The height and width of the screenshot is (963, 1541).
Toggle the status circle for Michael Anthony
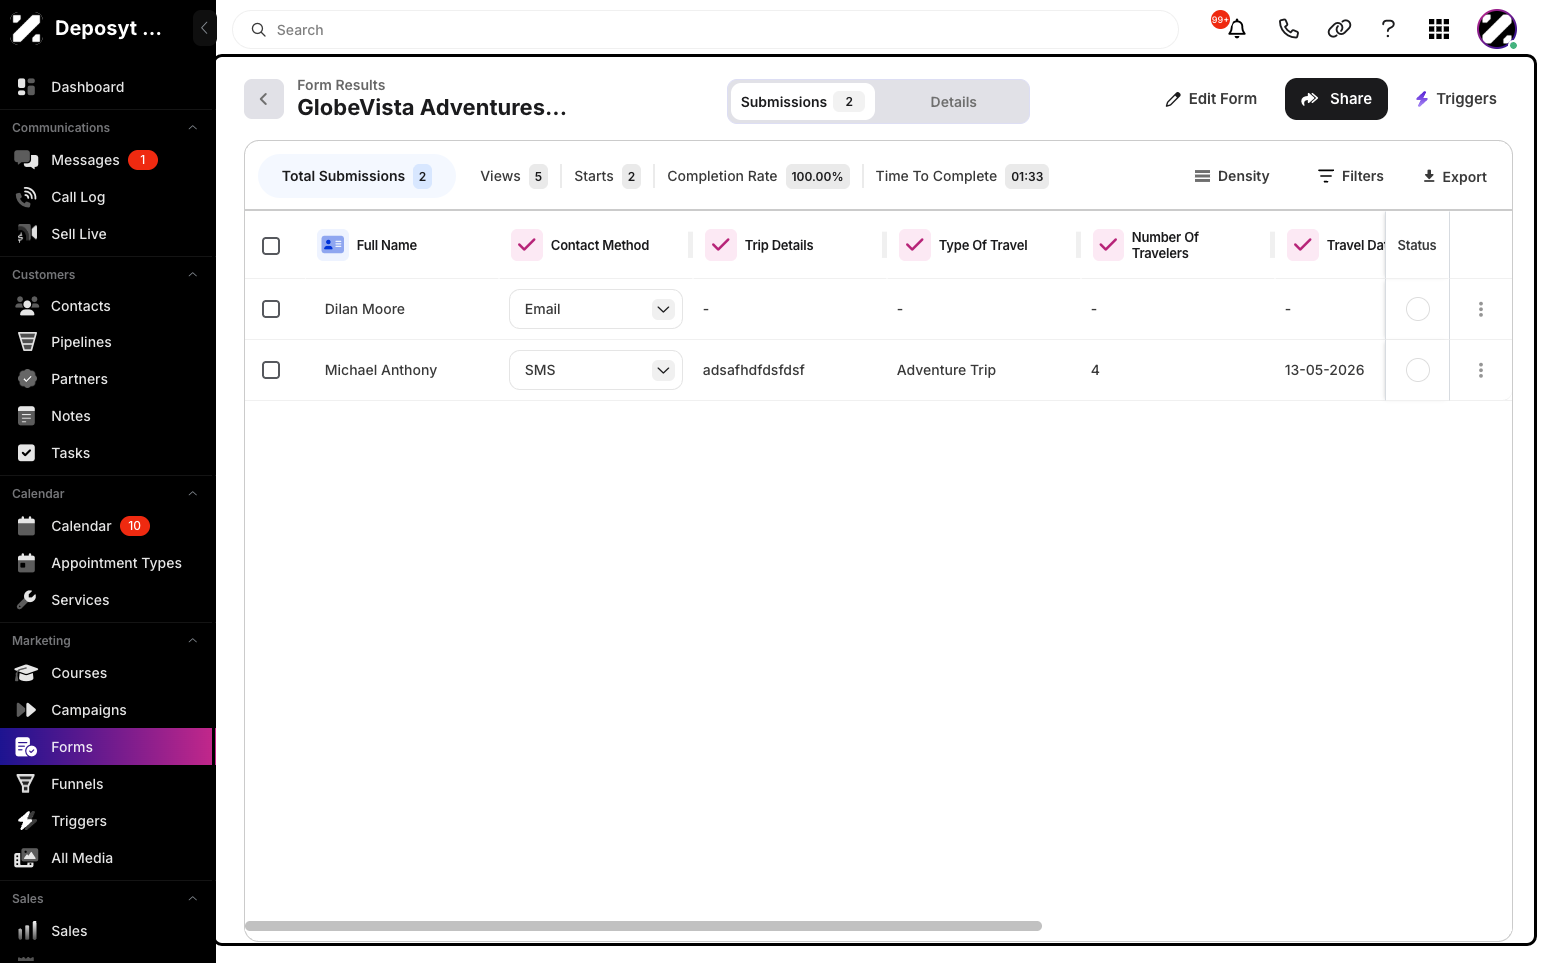1418,370
